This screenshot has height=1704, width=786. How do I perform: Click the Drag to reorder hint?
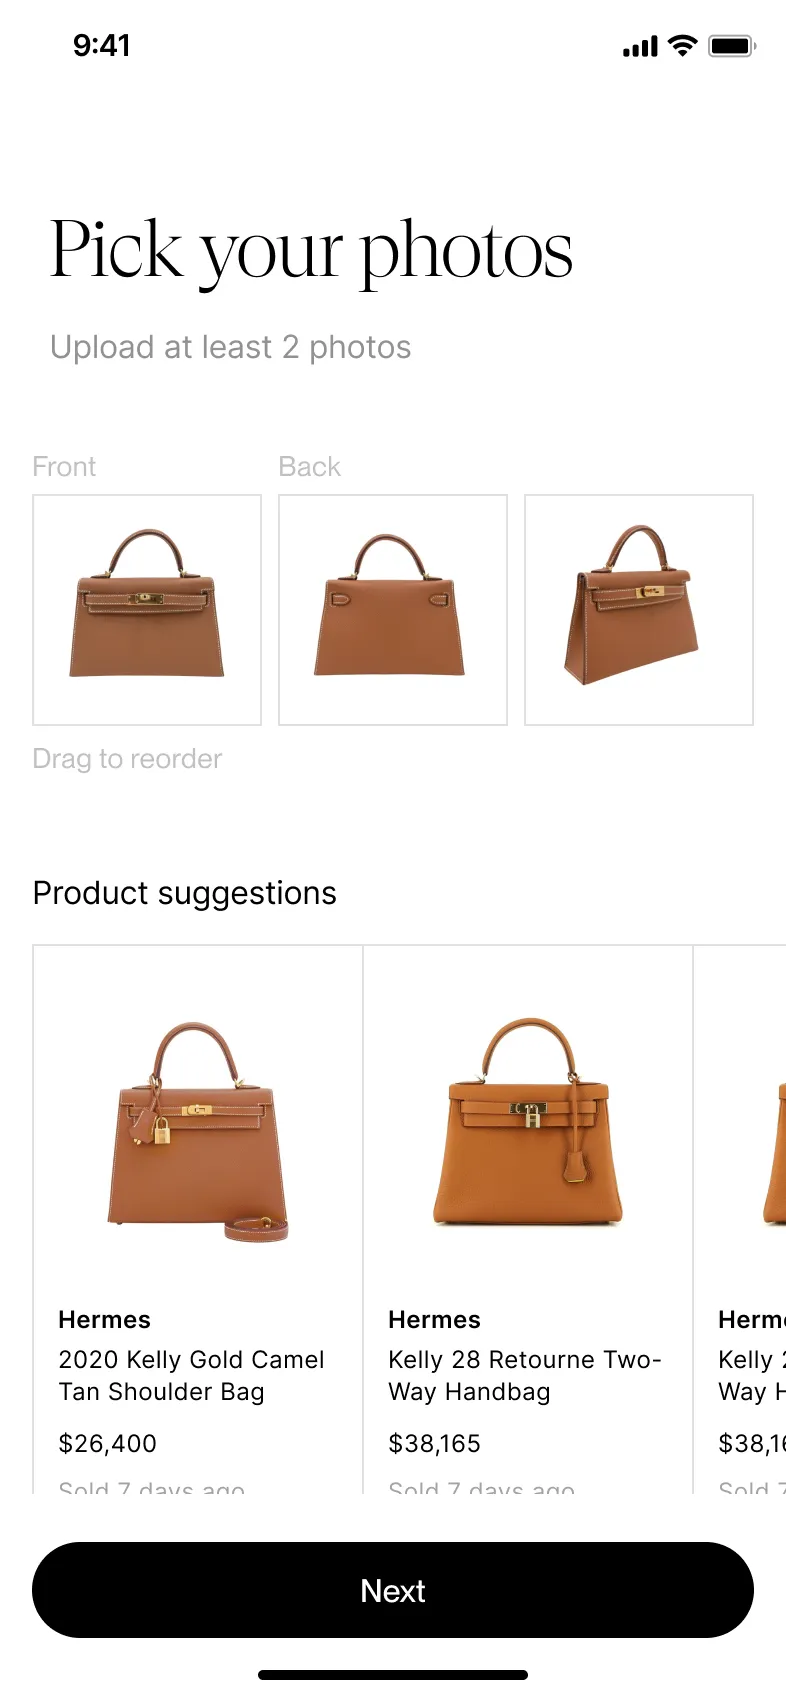(x=127, y=759)
